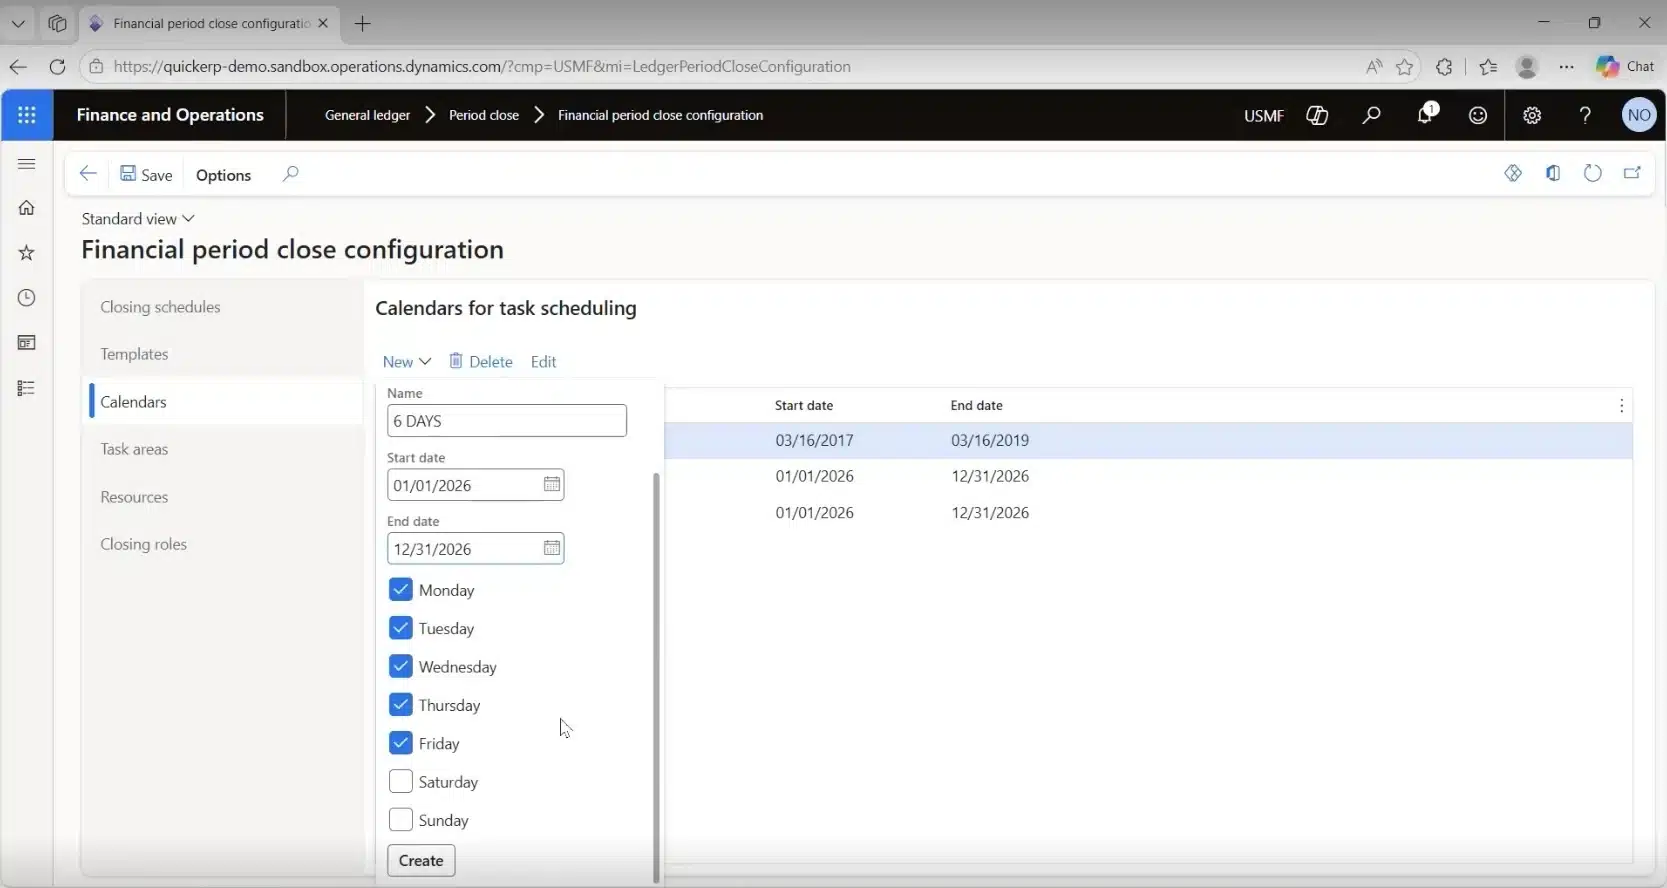
Task: Go to General ledger breadcrumb
Action: [367, 115]
